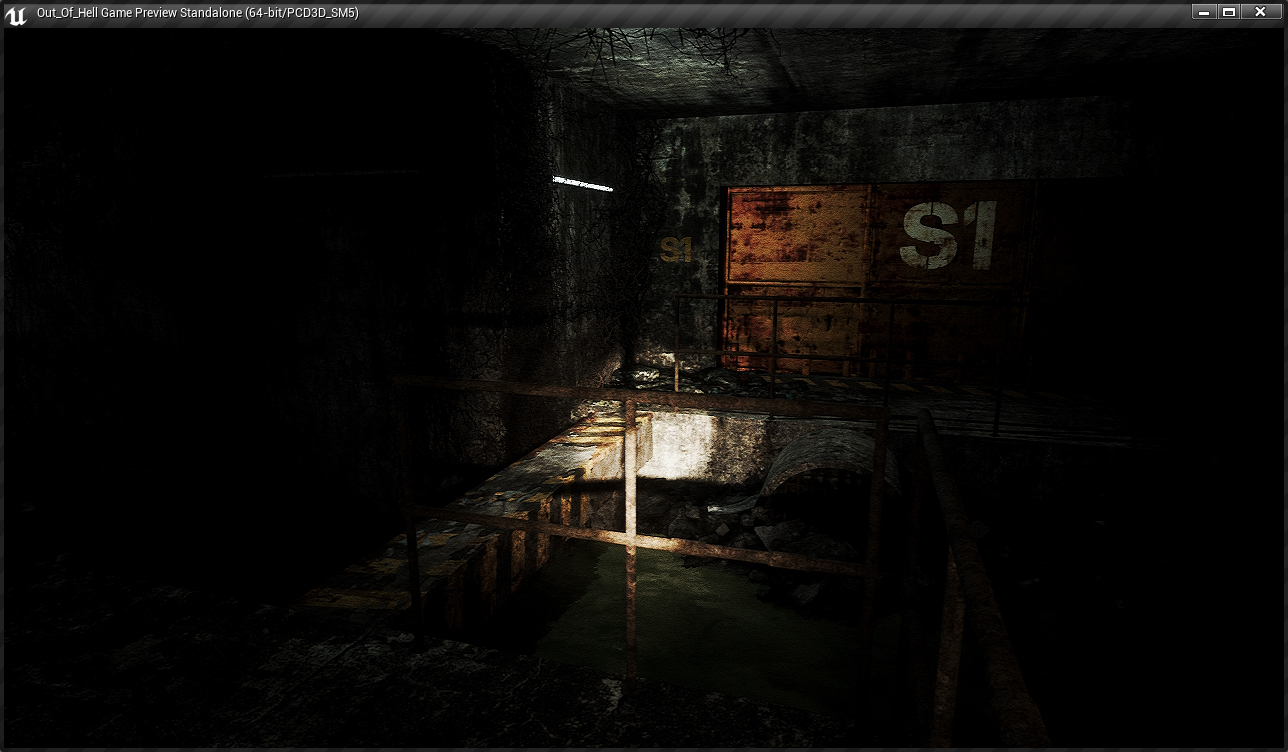The image size is (1288, 752).
Task: Click the Out_Of_Hell Game Preview title text
Action: (197, 13)
